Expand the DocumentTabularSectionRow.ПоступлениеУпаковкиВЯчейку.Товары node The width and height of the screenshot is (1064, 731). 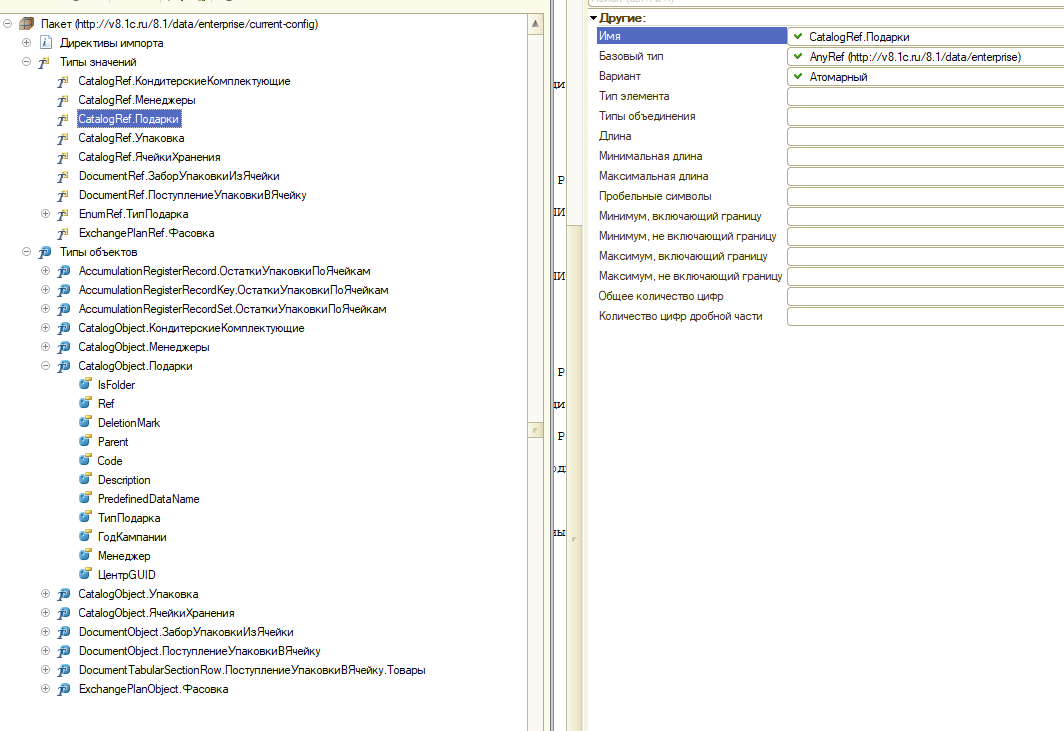click(45, 670)
